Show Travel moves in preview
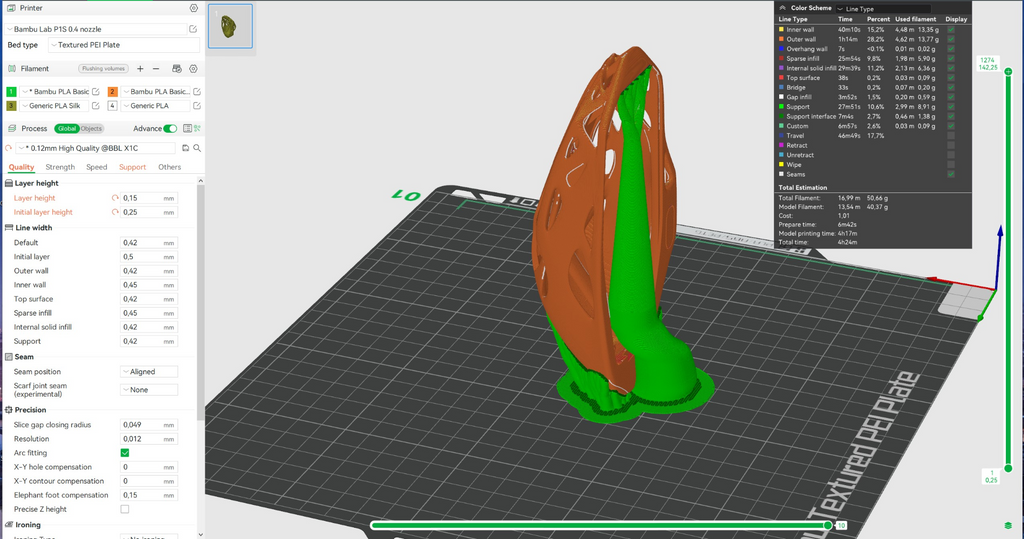Viewport: 1024px width, 539px height. pos(951,136)
